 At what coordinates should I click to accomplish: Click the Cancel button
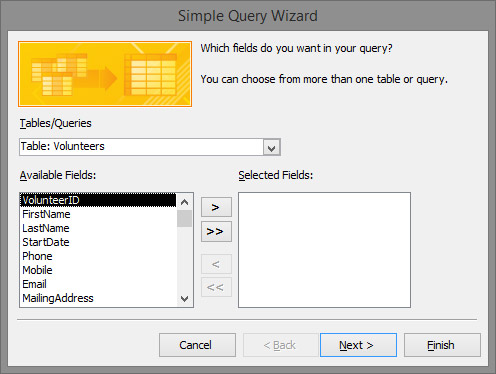pyautogui.click(x=197, y=345)
